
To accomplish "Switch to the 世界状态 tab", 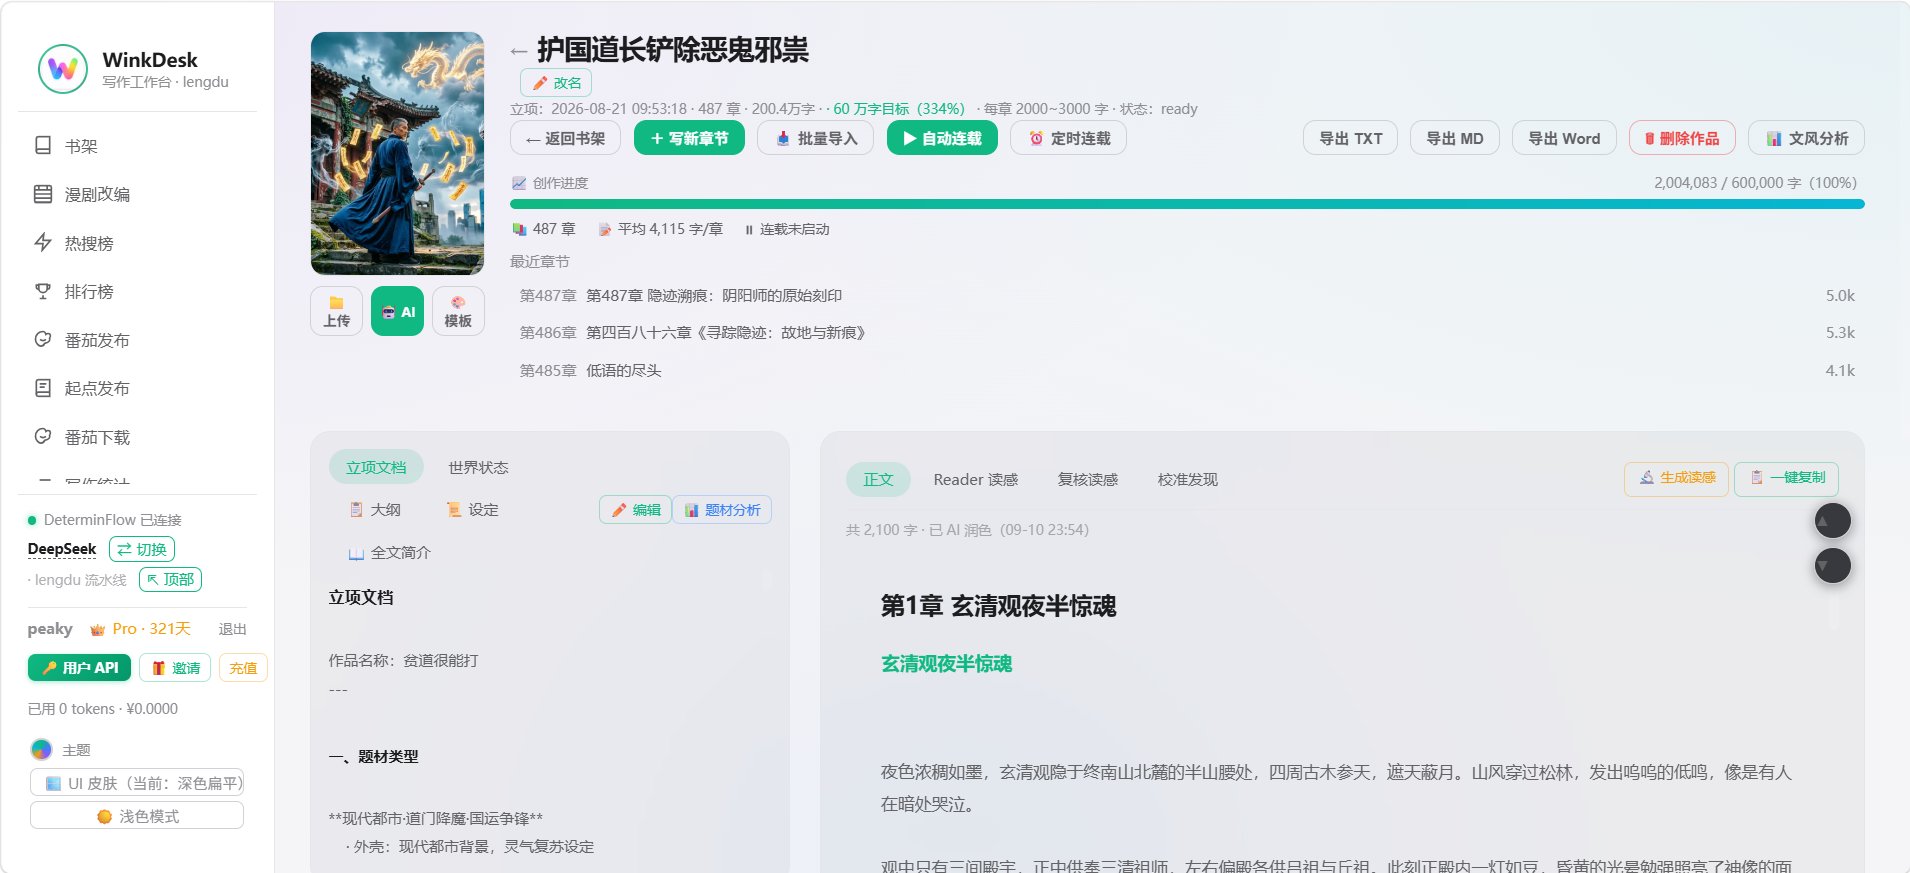I will click(478, 467).
